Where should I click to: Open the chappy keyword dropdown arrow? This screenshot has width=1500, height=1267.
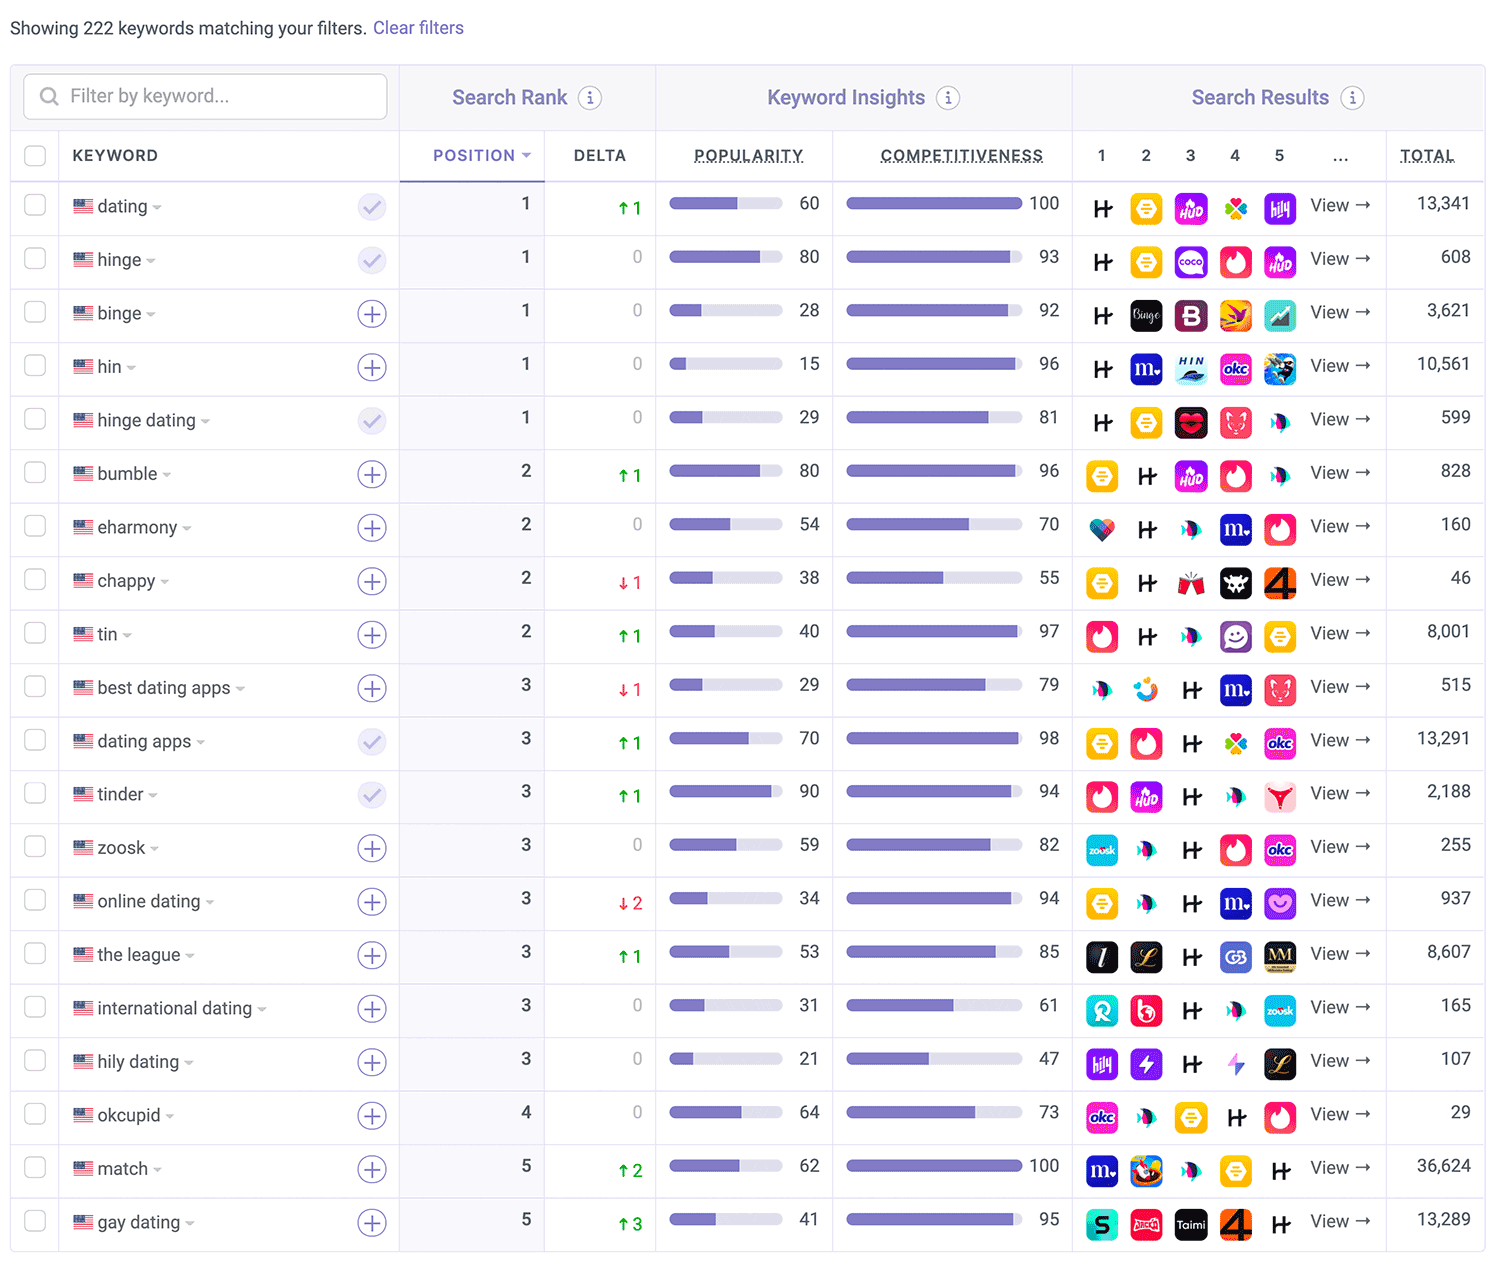tap(165, 582)
